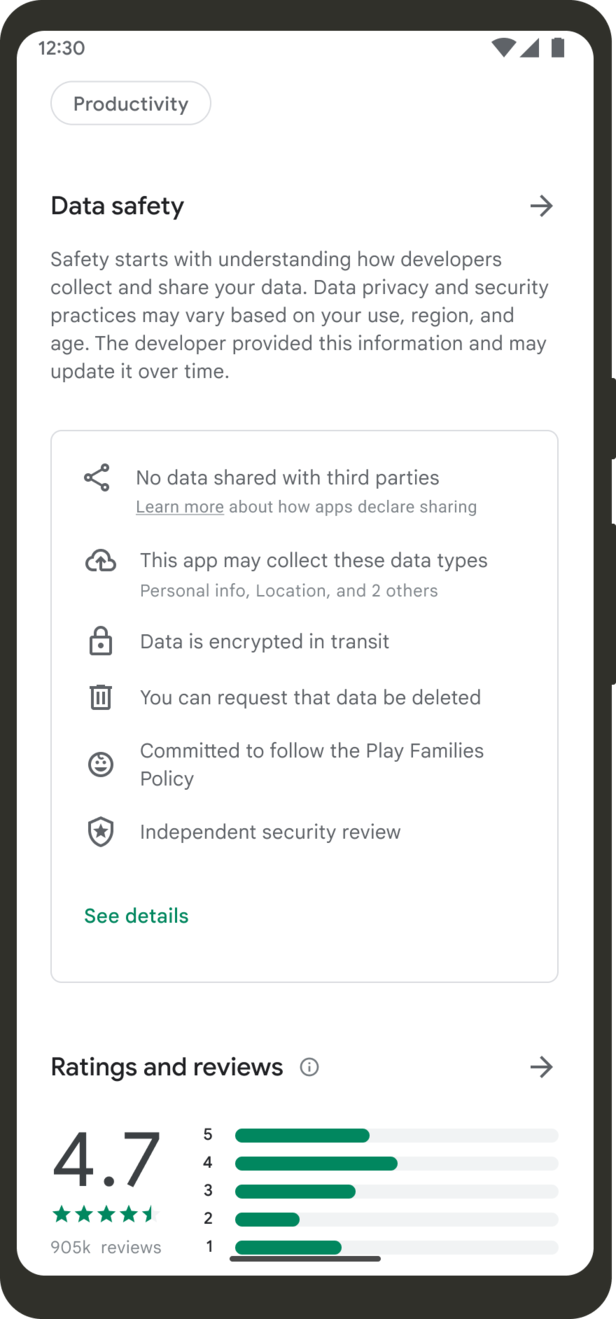Viewport: 616px width, 1319px height.
Task: Open the Ratings and reviews arrow
Action: pos(541,1067)
